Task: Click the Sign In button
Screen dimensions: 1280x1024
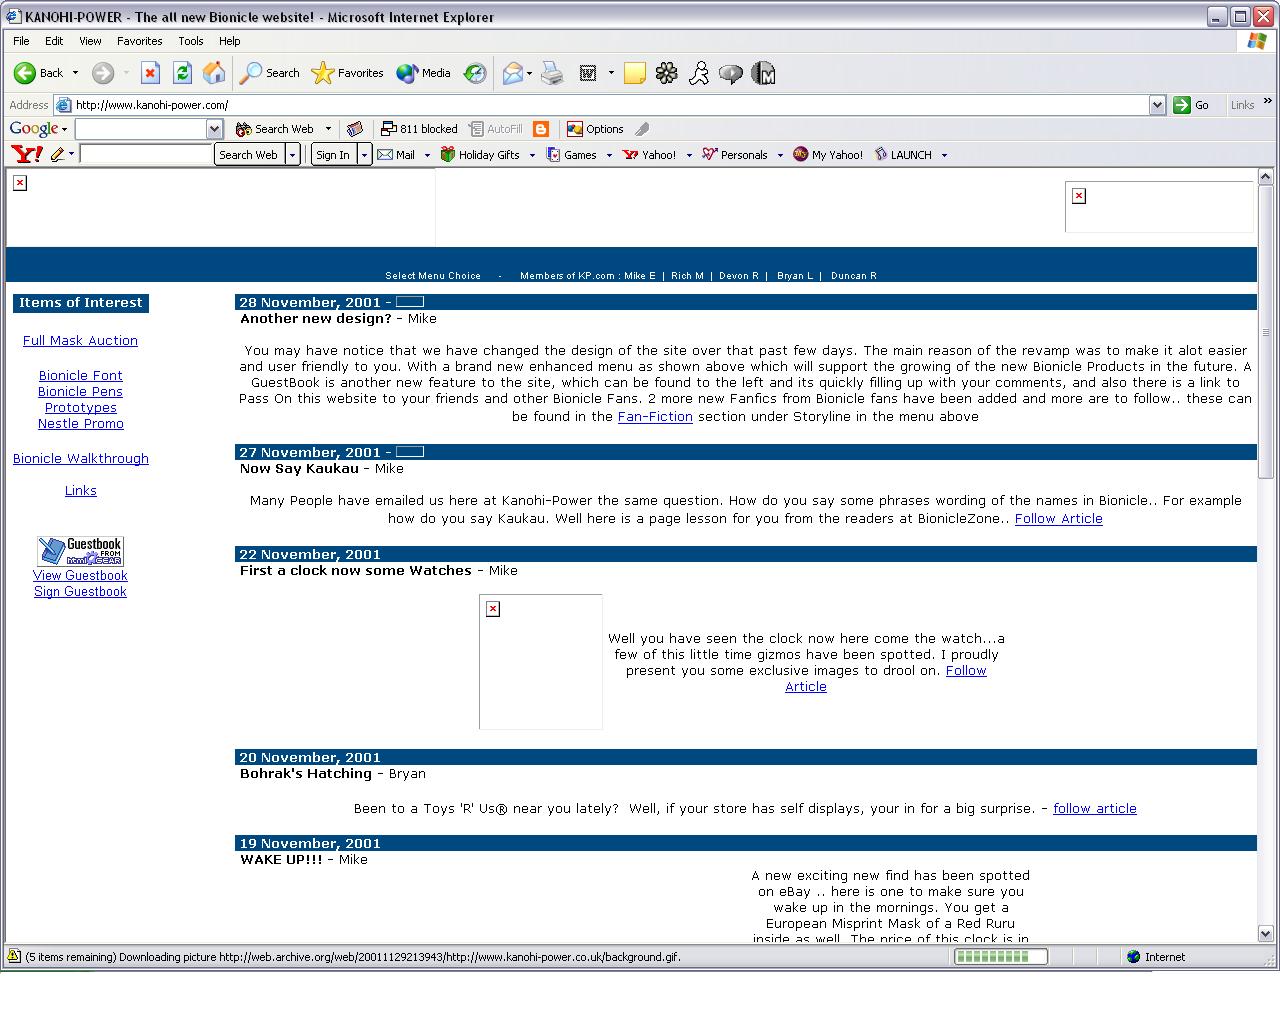Action: tap(333, 155)
